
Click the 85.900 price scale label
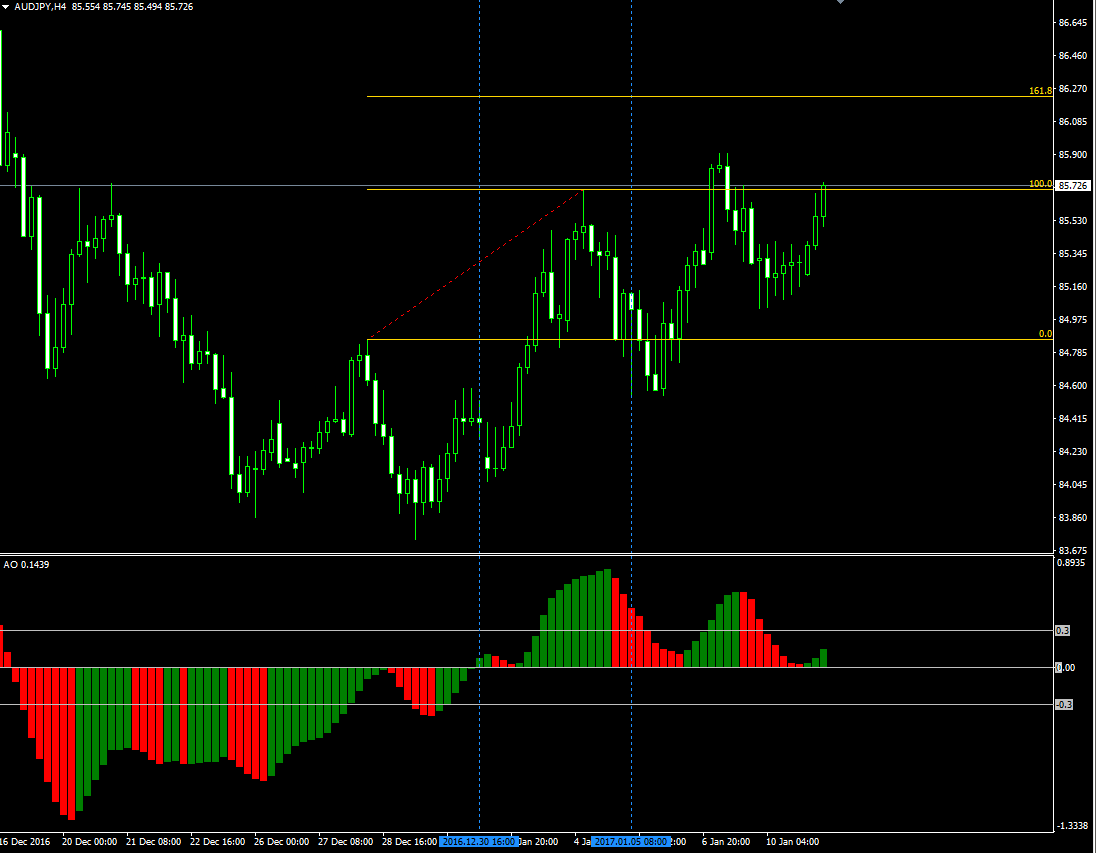[1073, 155]
